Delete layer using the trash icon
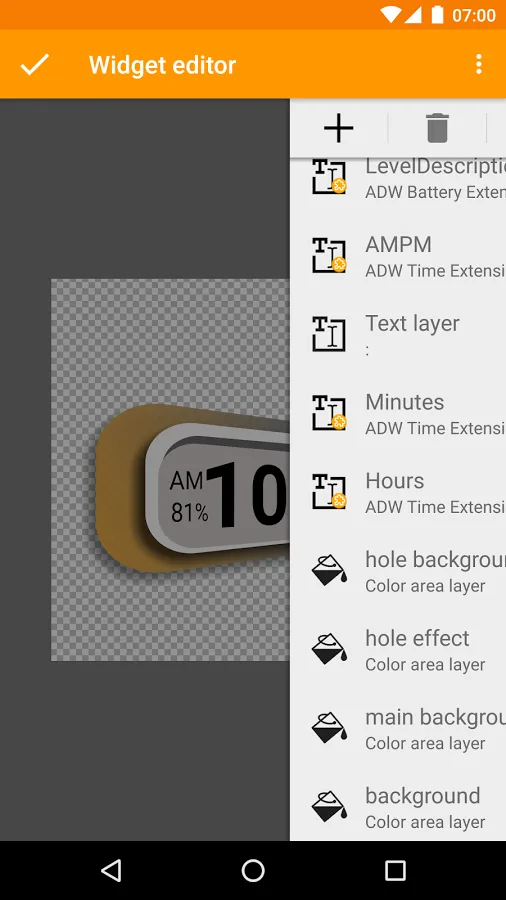Screen dimensions: 506x900 (x=437, y=128)
